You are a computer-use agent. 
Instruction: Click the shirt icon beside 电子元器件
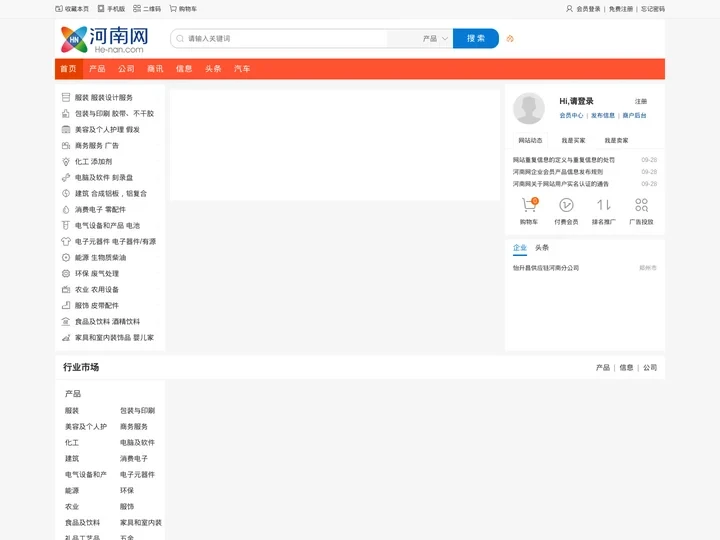66,242
